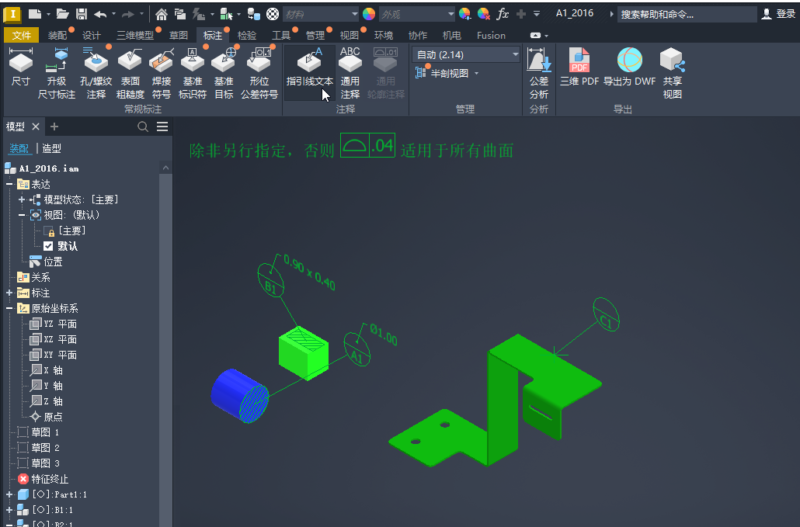Screen dimensions: 800x527
Task: Click the 半剖视图 half section view button
Action: coord(442,73)
